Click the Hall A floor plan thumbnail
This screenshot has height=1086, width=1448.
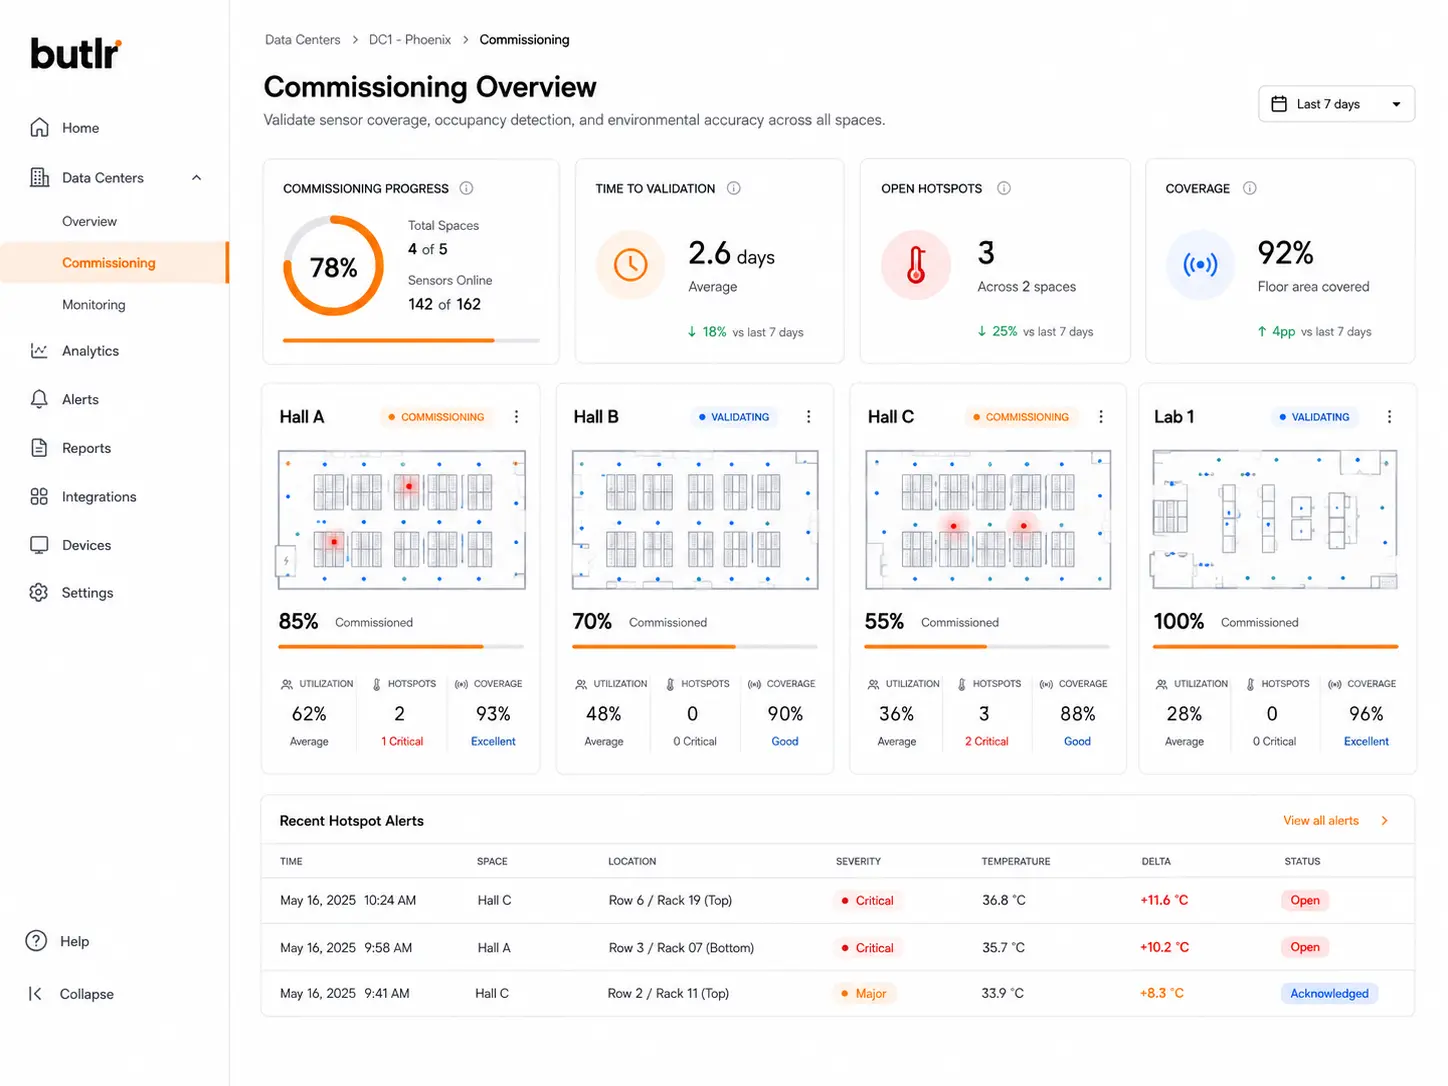tap(401, 519)
